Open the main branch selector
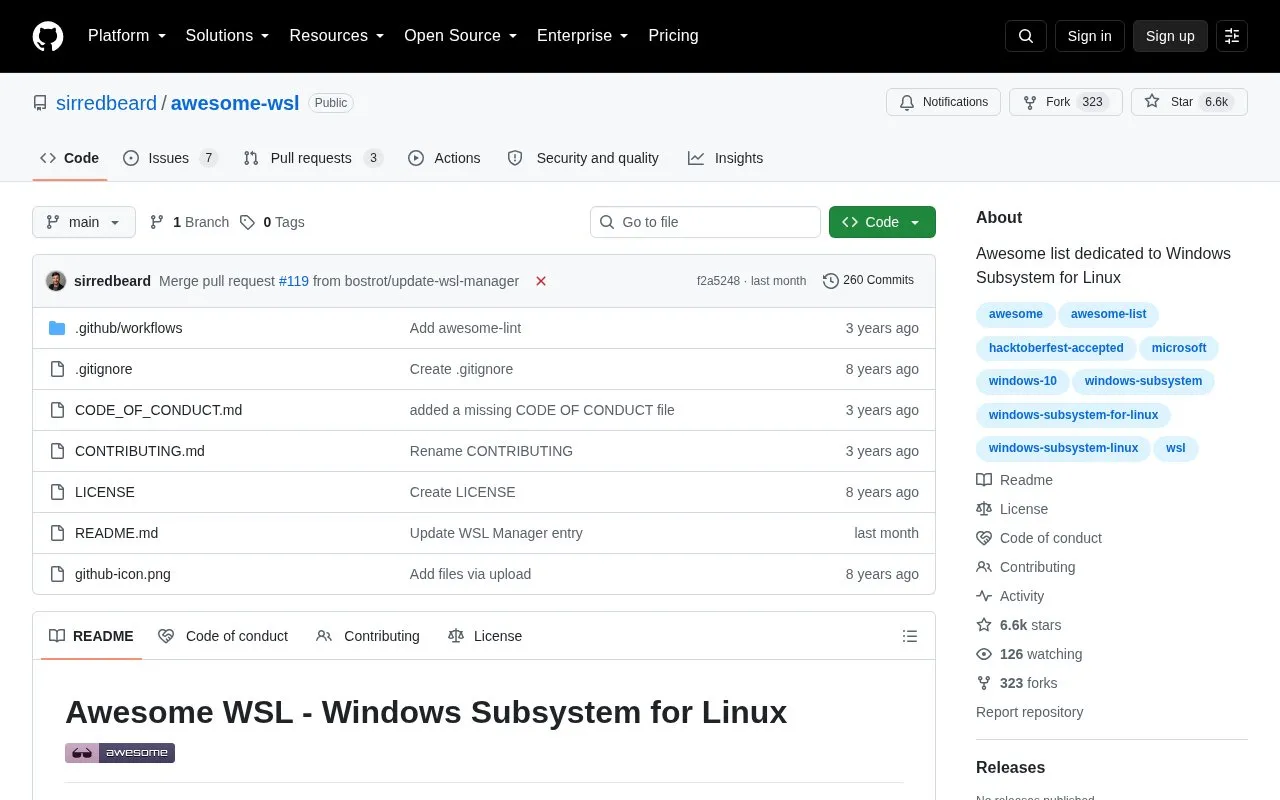The height and width of the screenshot is (800, 1280). click(84, 222)
